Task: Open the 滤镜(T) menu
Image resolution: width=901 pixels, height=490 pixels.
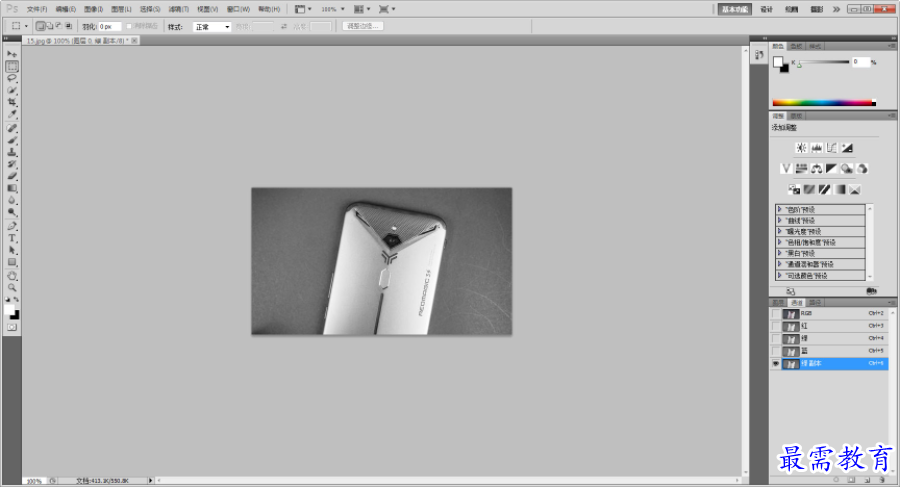Action: 179,9
